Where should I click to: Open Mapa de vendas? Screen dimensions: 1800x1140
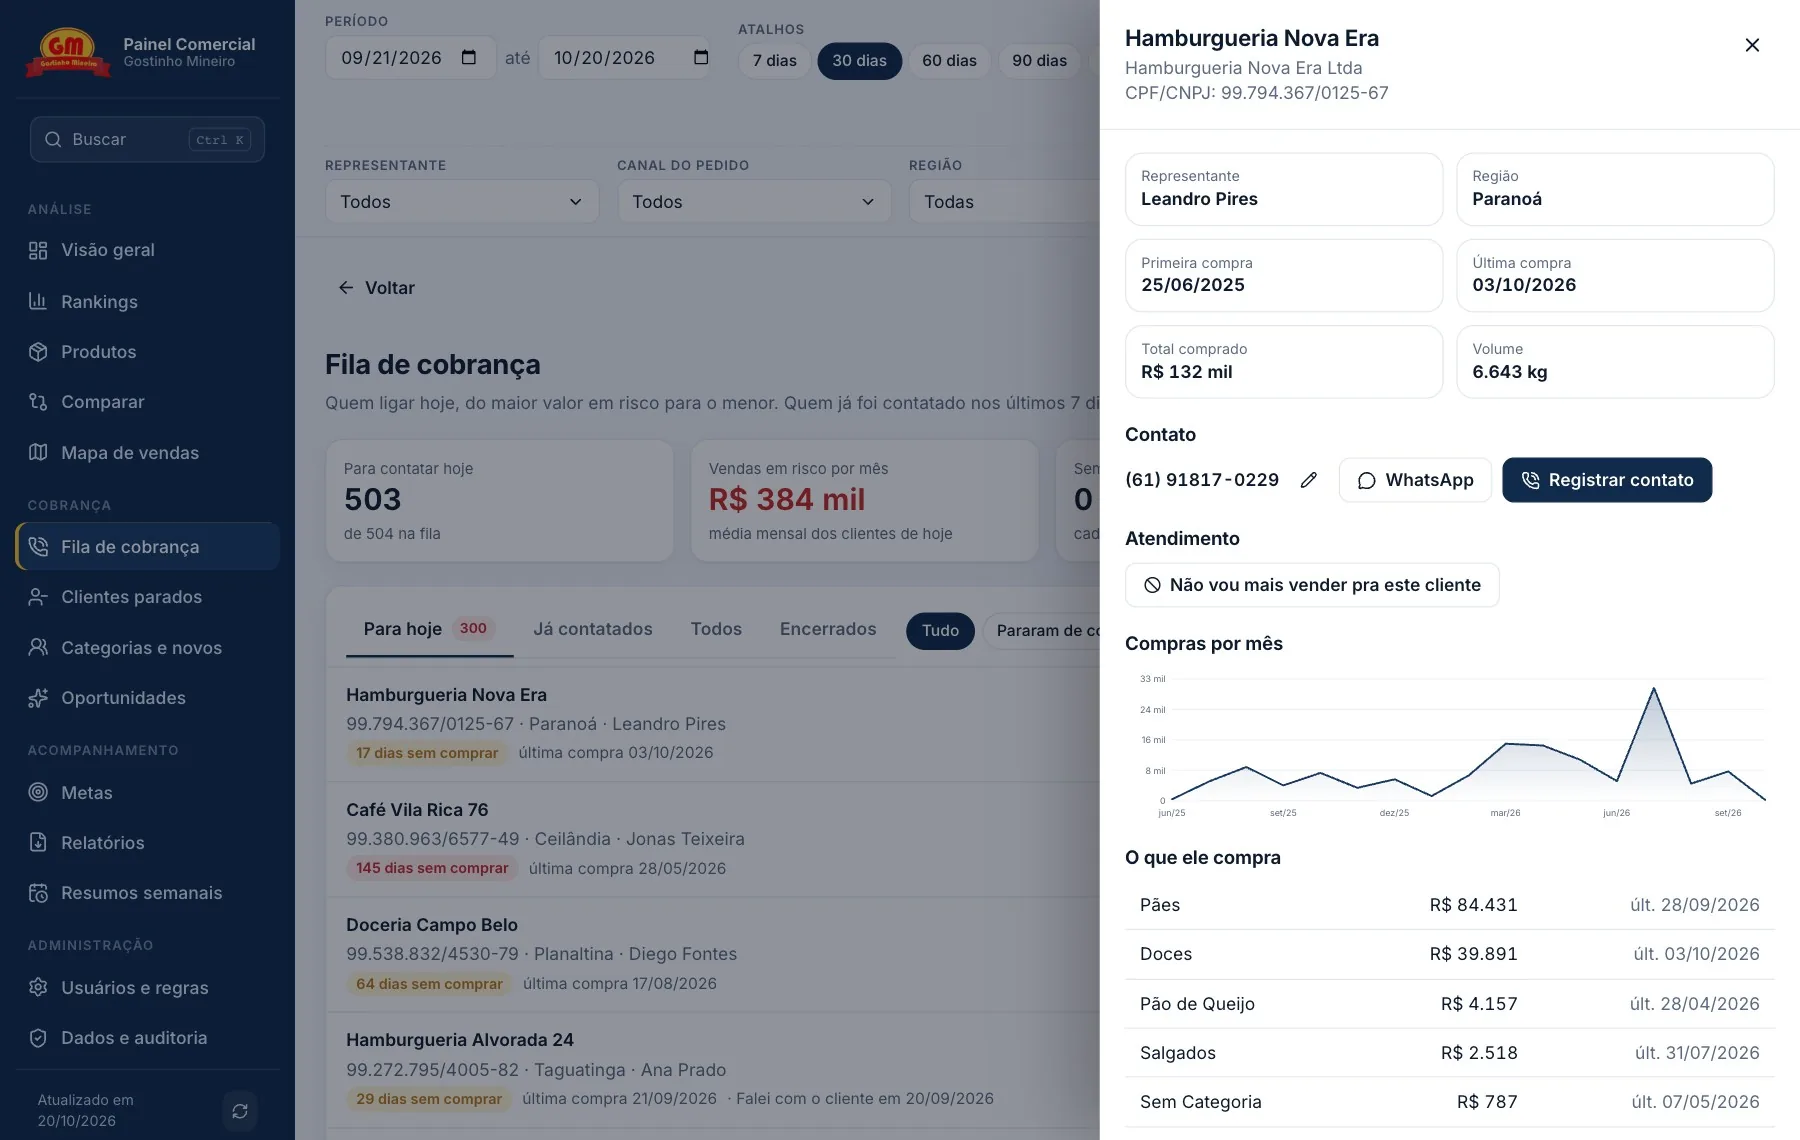click(147, 453)
